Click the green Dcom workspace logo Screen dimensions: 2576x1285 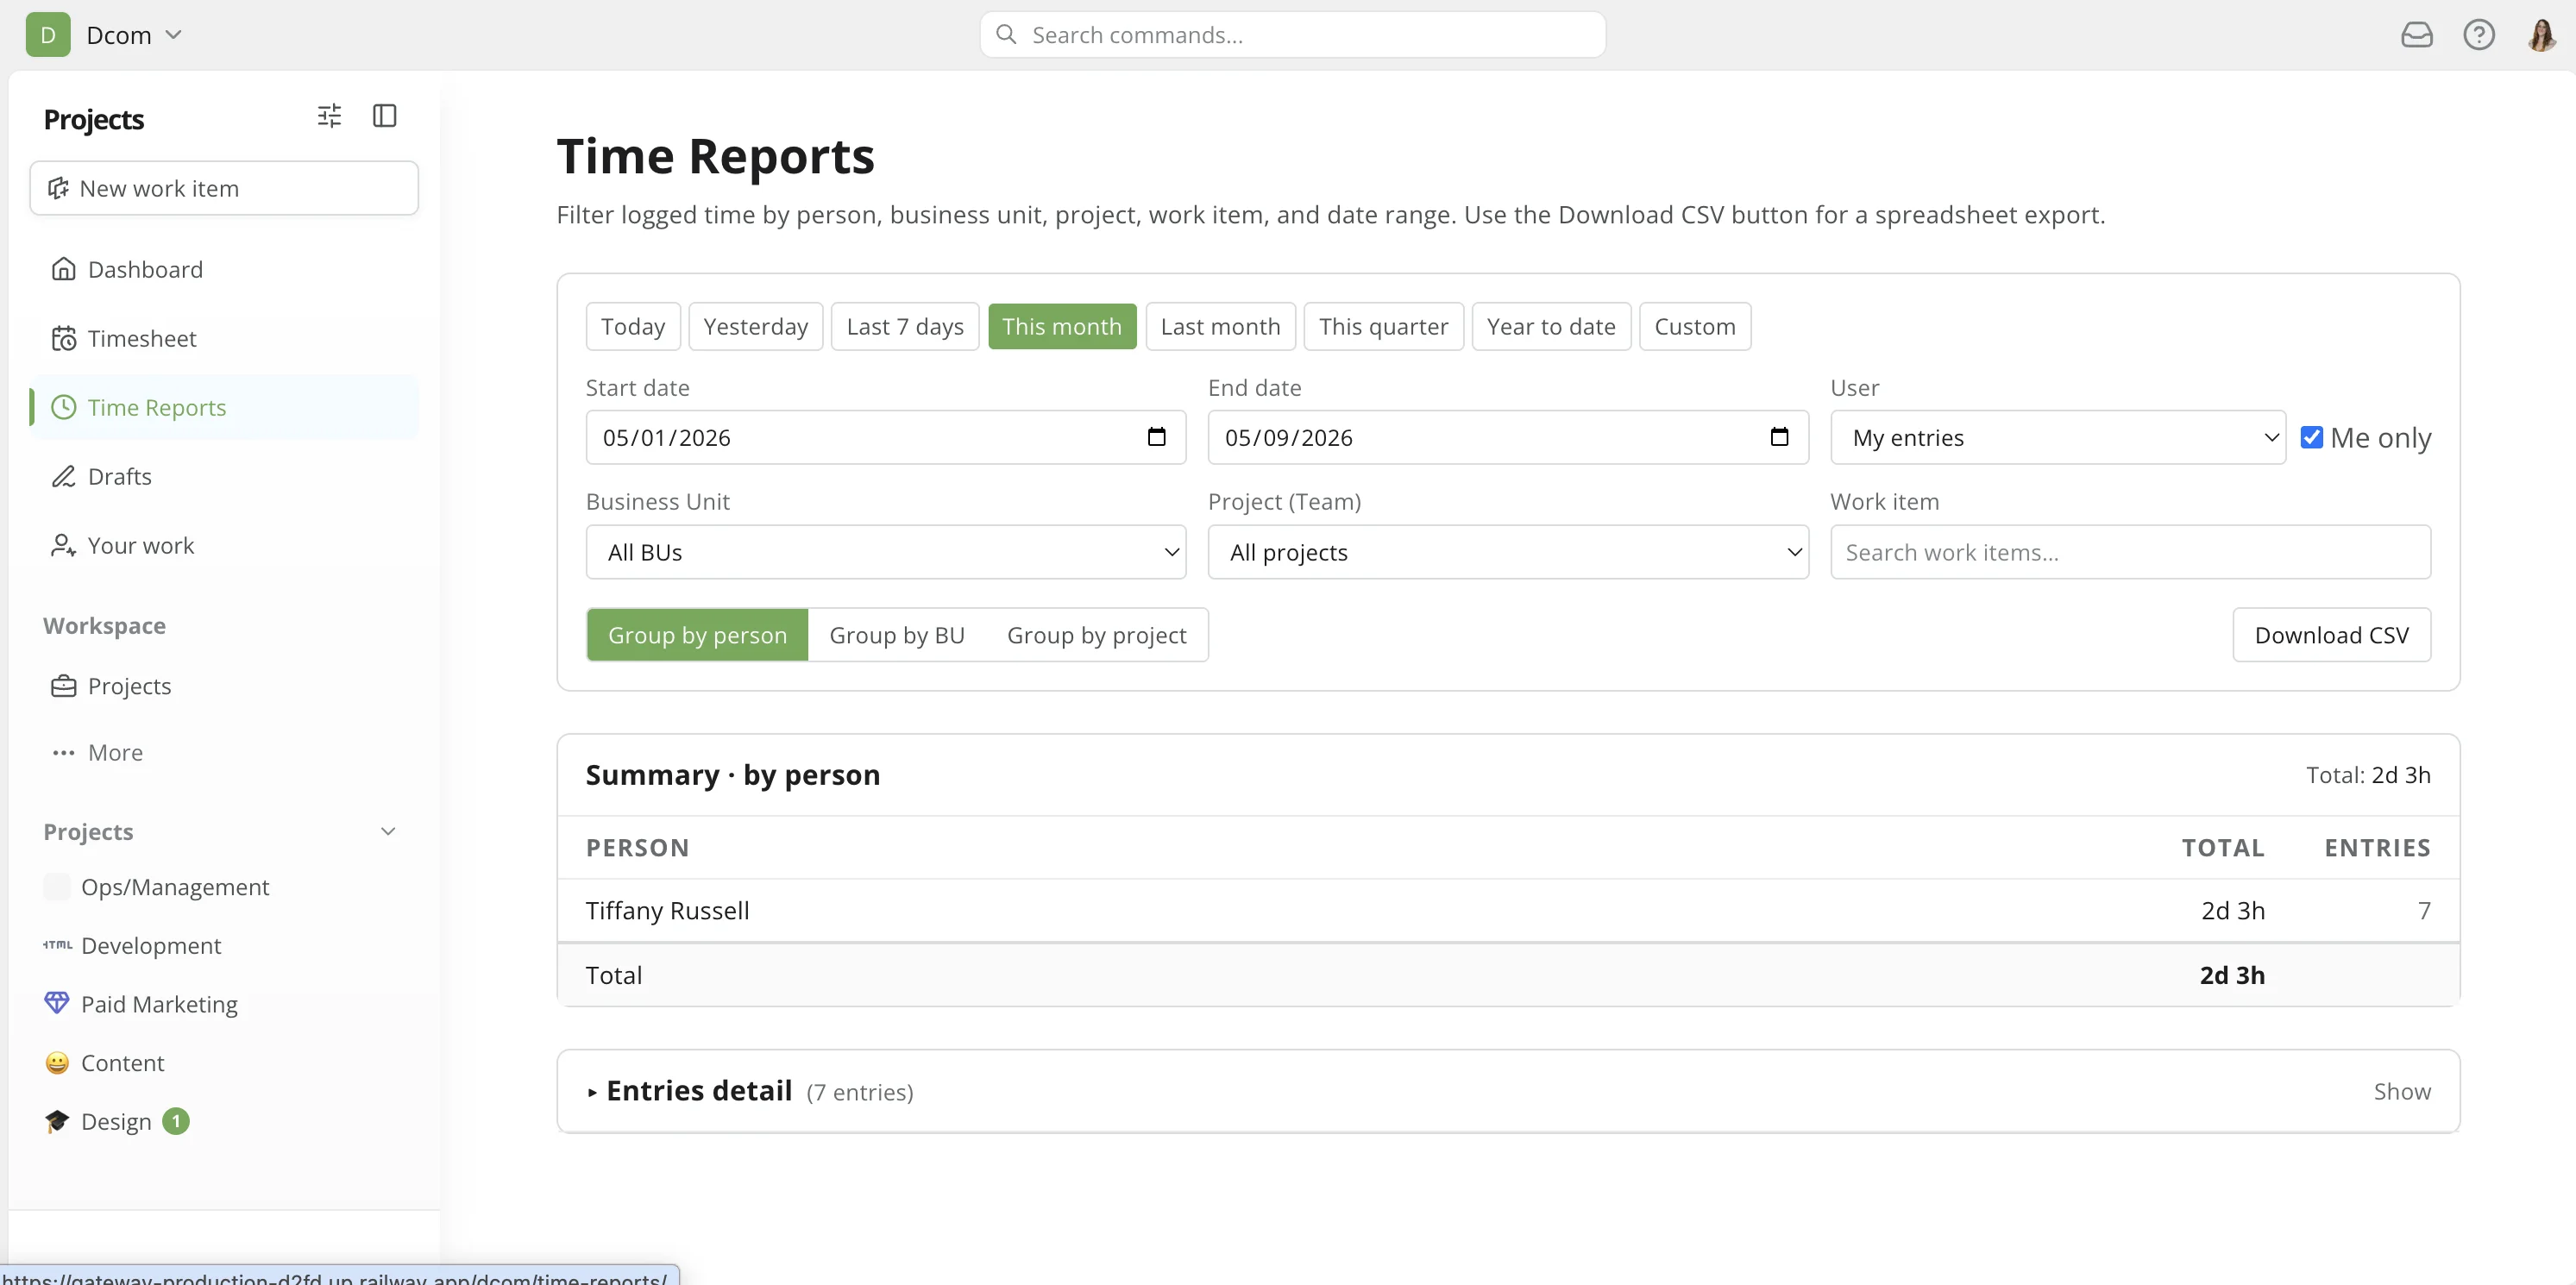48,35
